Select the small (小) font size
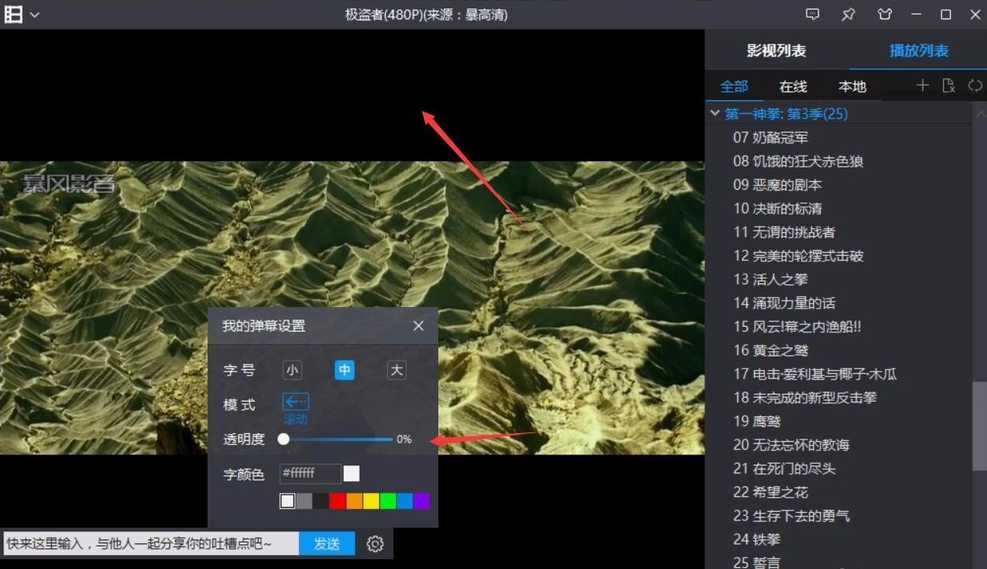987x569 pixels. (x=292, y=370)
